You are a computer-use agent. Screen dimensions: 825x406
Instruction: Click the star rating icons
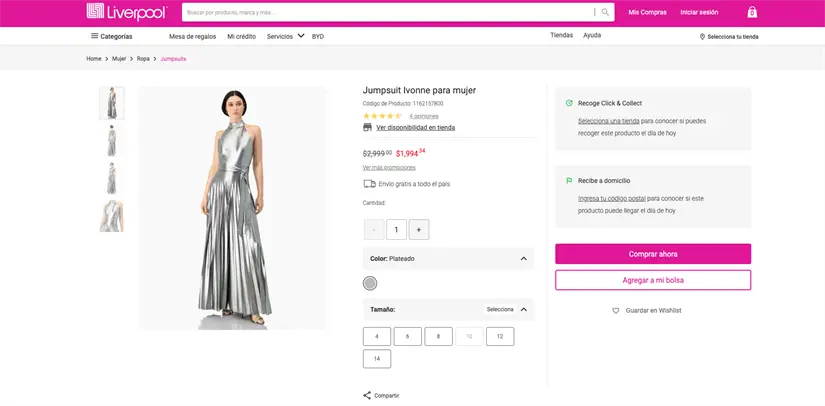382,116
